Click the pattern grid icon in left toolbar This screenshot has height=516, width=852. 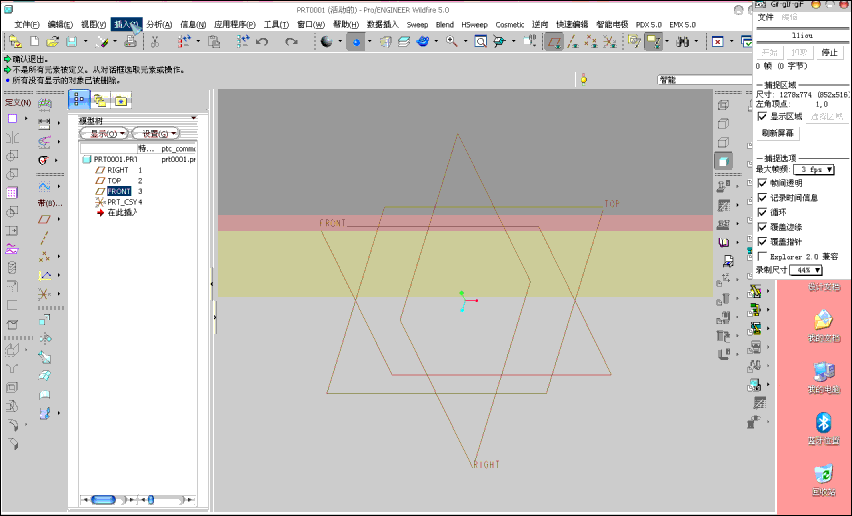click(12, 192)
